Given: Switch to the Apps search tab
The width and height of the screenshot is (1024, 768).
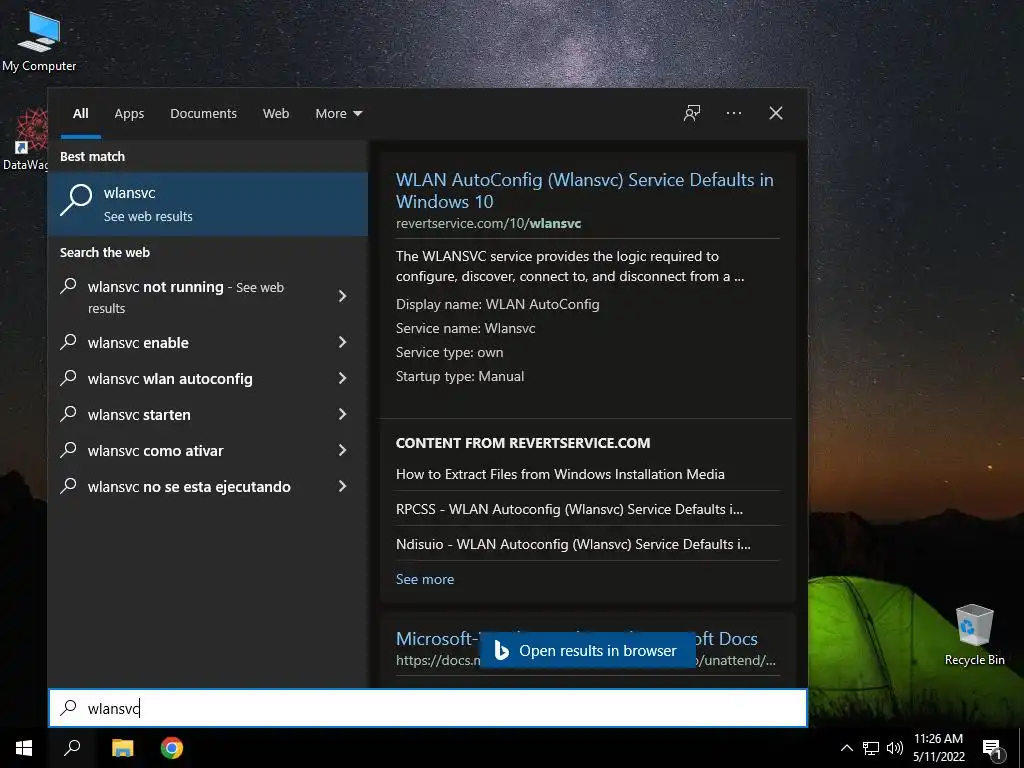Looking at the screenshot, I should click(129, 114).
